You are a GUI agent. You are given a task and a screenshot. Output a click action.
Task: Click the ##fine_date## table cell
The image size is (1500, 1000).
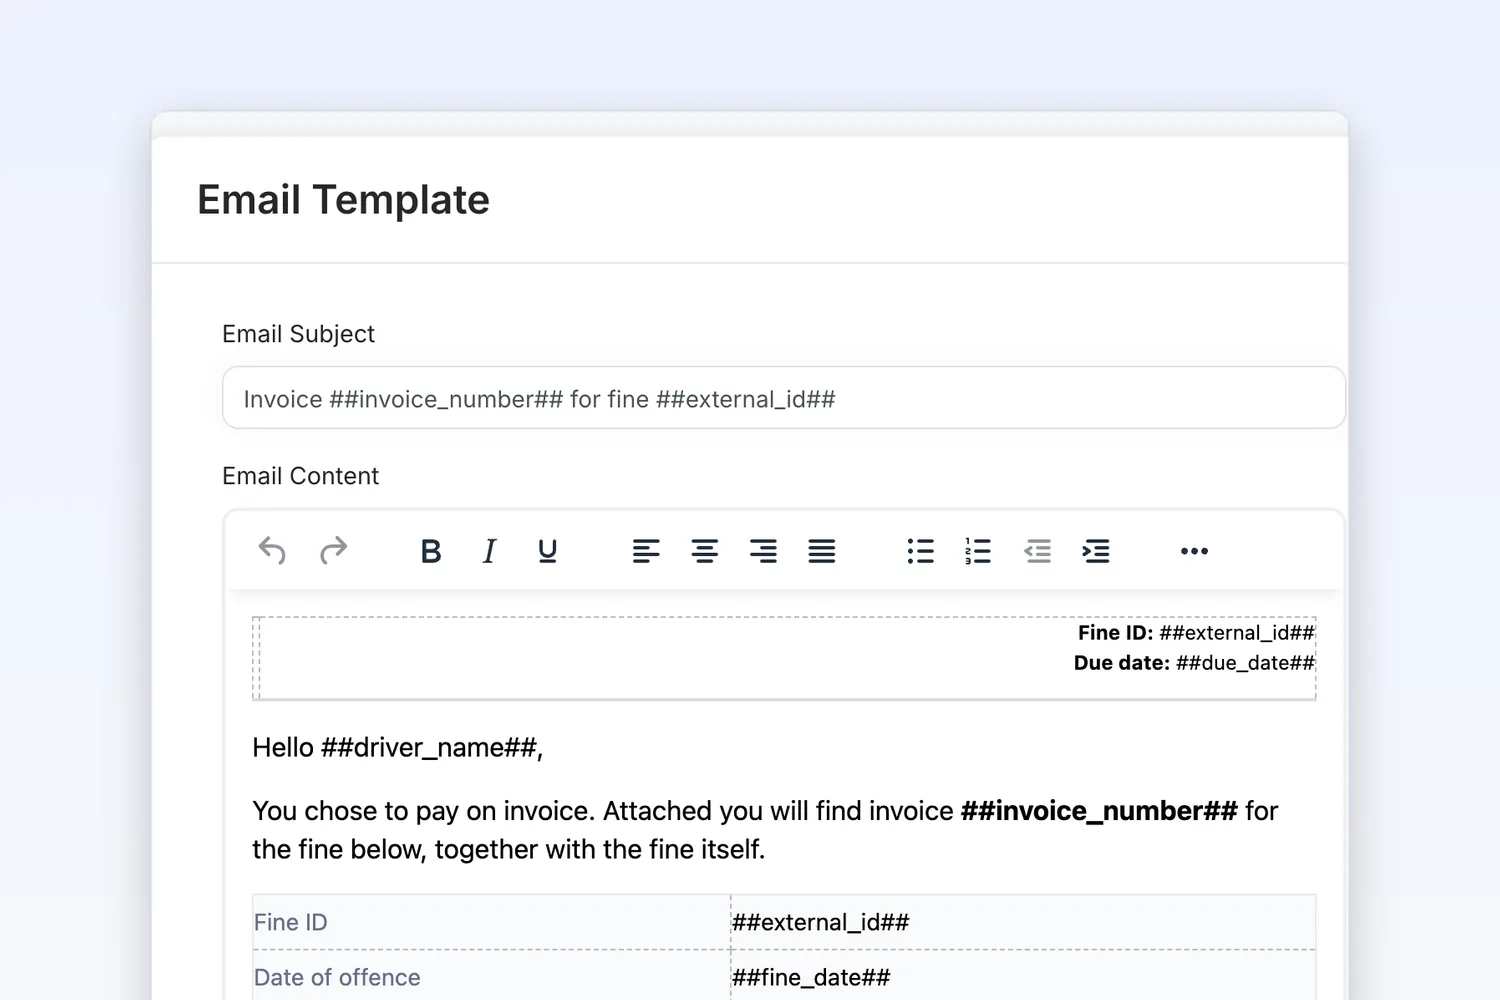tap(1023, 977)
